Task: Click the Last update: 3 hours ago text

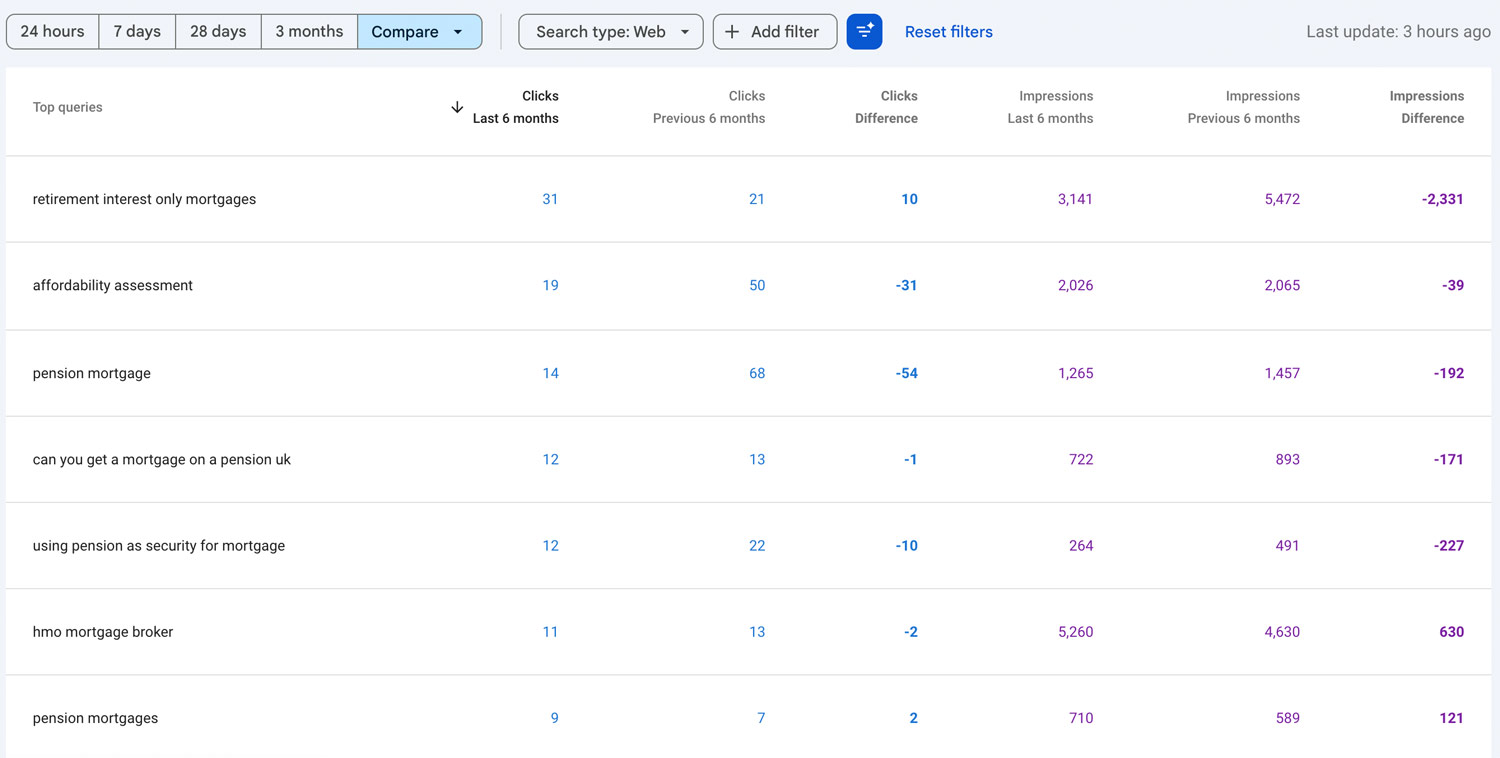Action: click(x=1398, y=32)
